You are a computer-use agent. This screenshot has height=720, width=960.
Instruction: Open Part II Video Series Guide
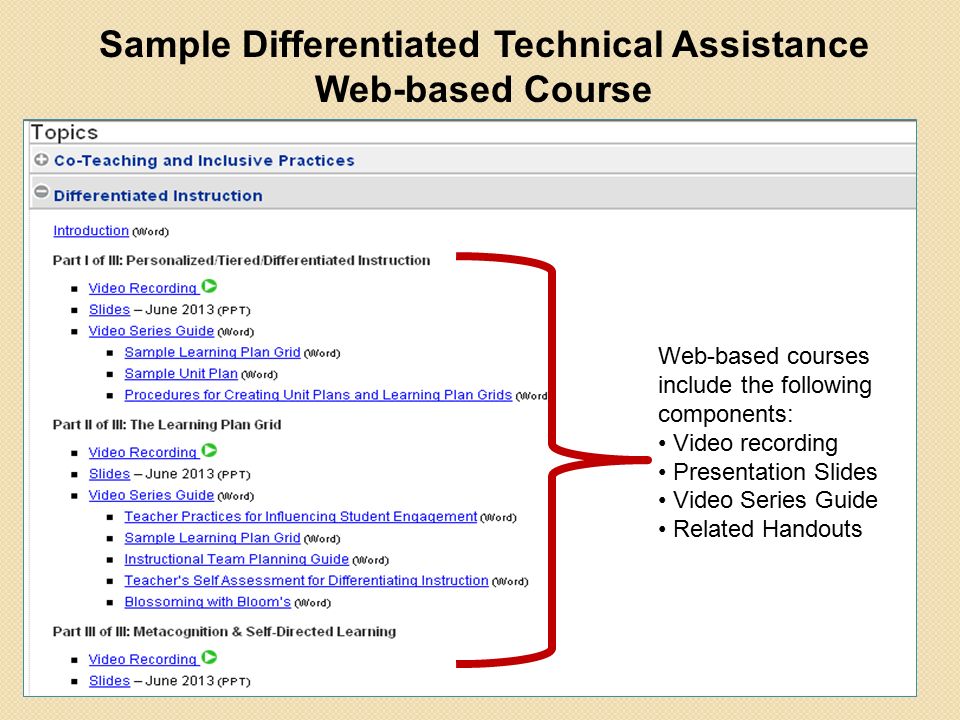pos(151,495)
